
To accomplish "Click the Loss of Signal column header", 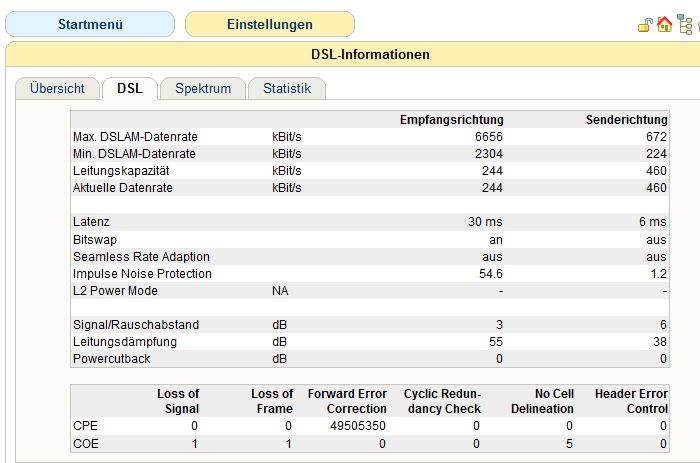I will [178, 401].
